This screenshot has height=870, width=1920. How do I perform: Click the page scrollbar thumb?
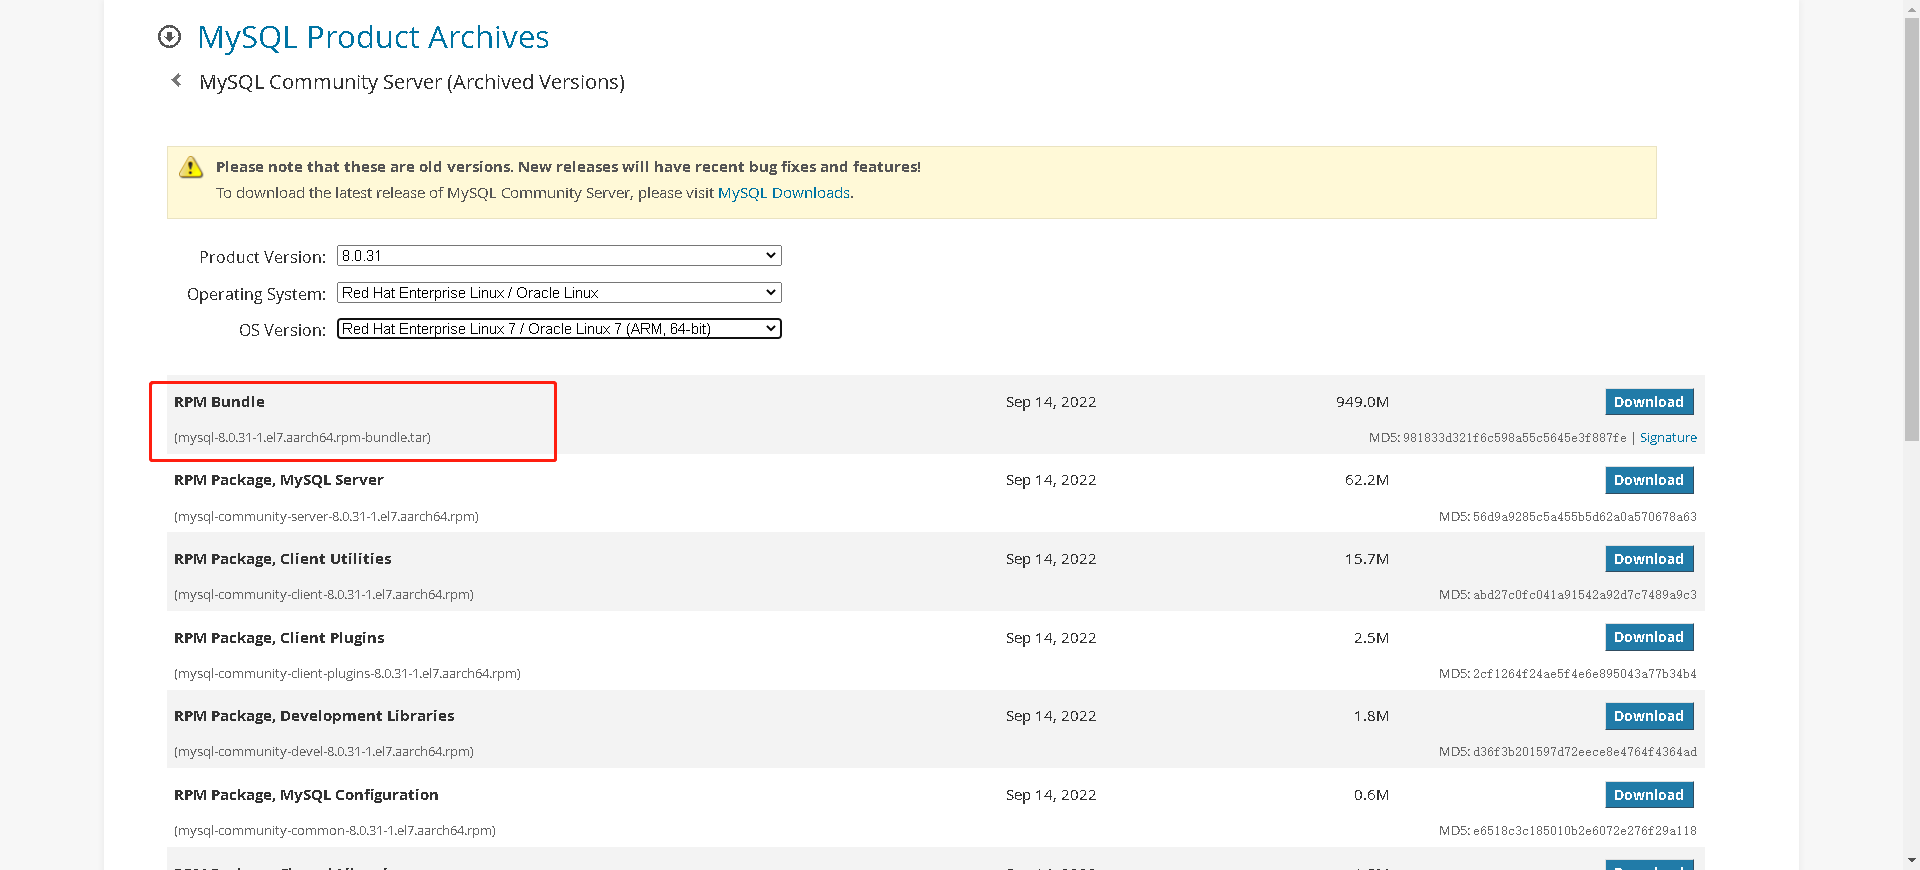[x=1911, y=230]
